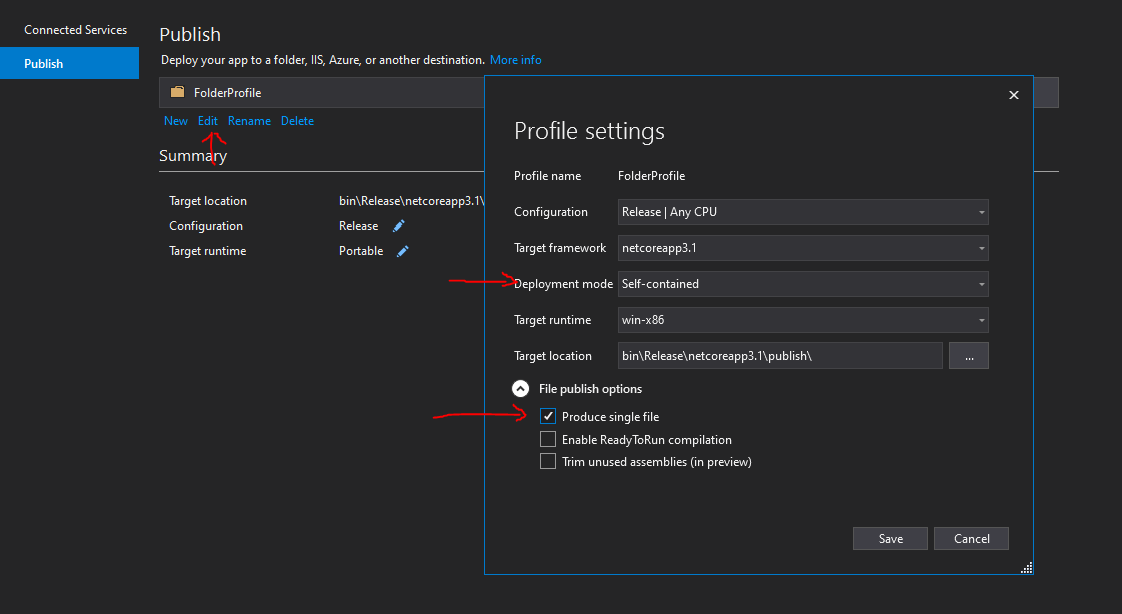Click the pencil icon next to Portable runtime

403,251
